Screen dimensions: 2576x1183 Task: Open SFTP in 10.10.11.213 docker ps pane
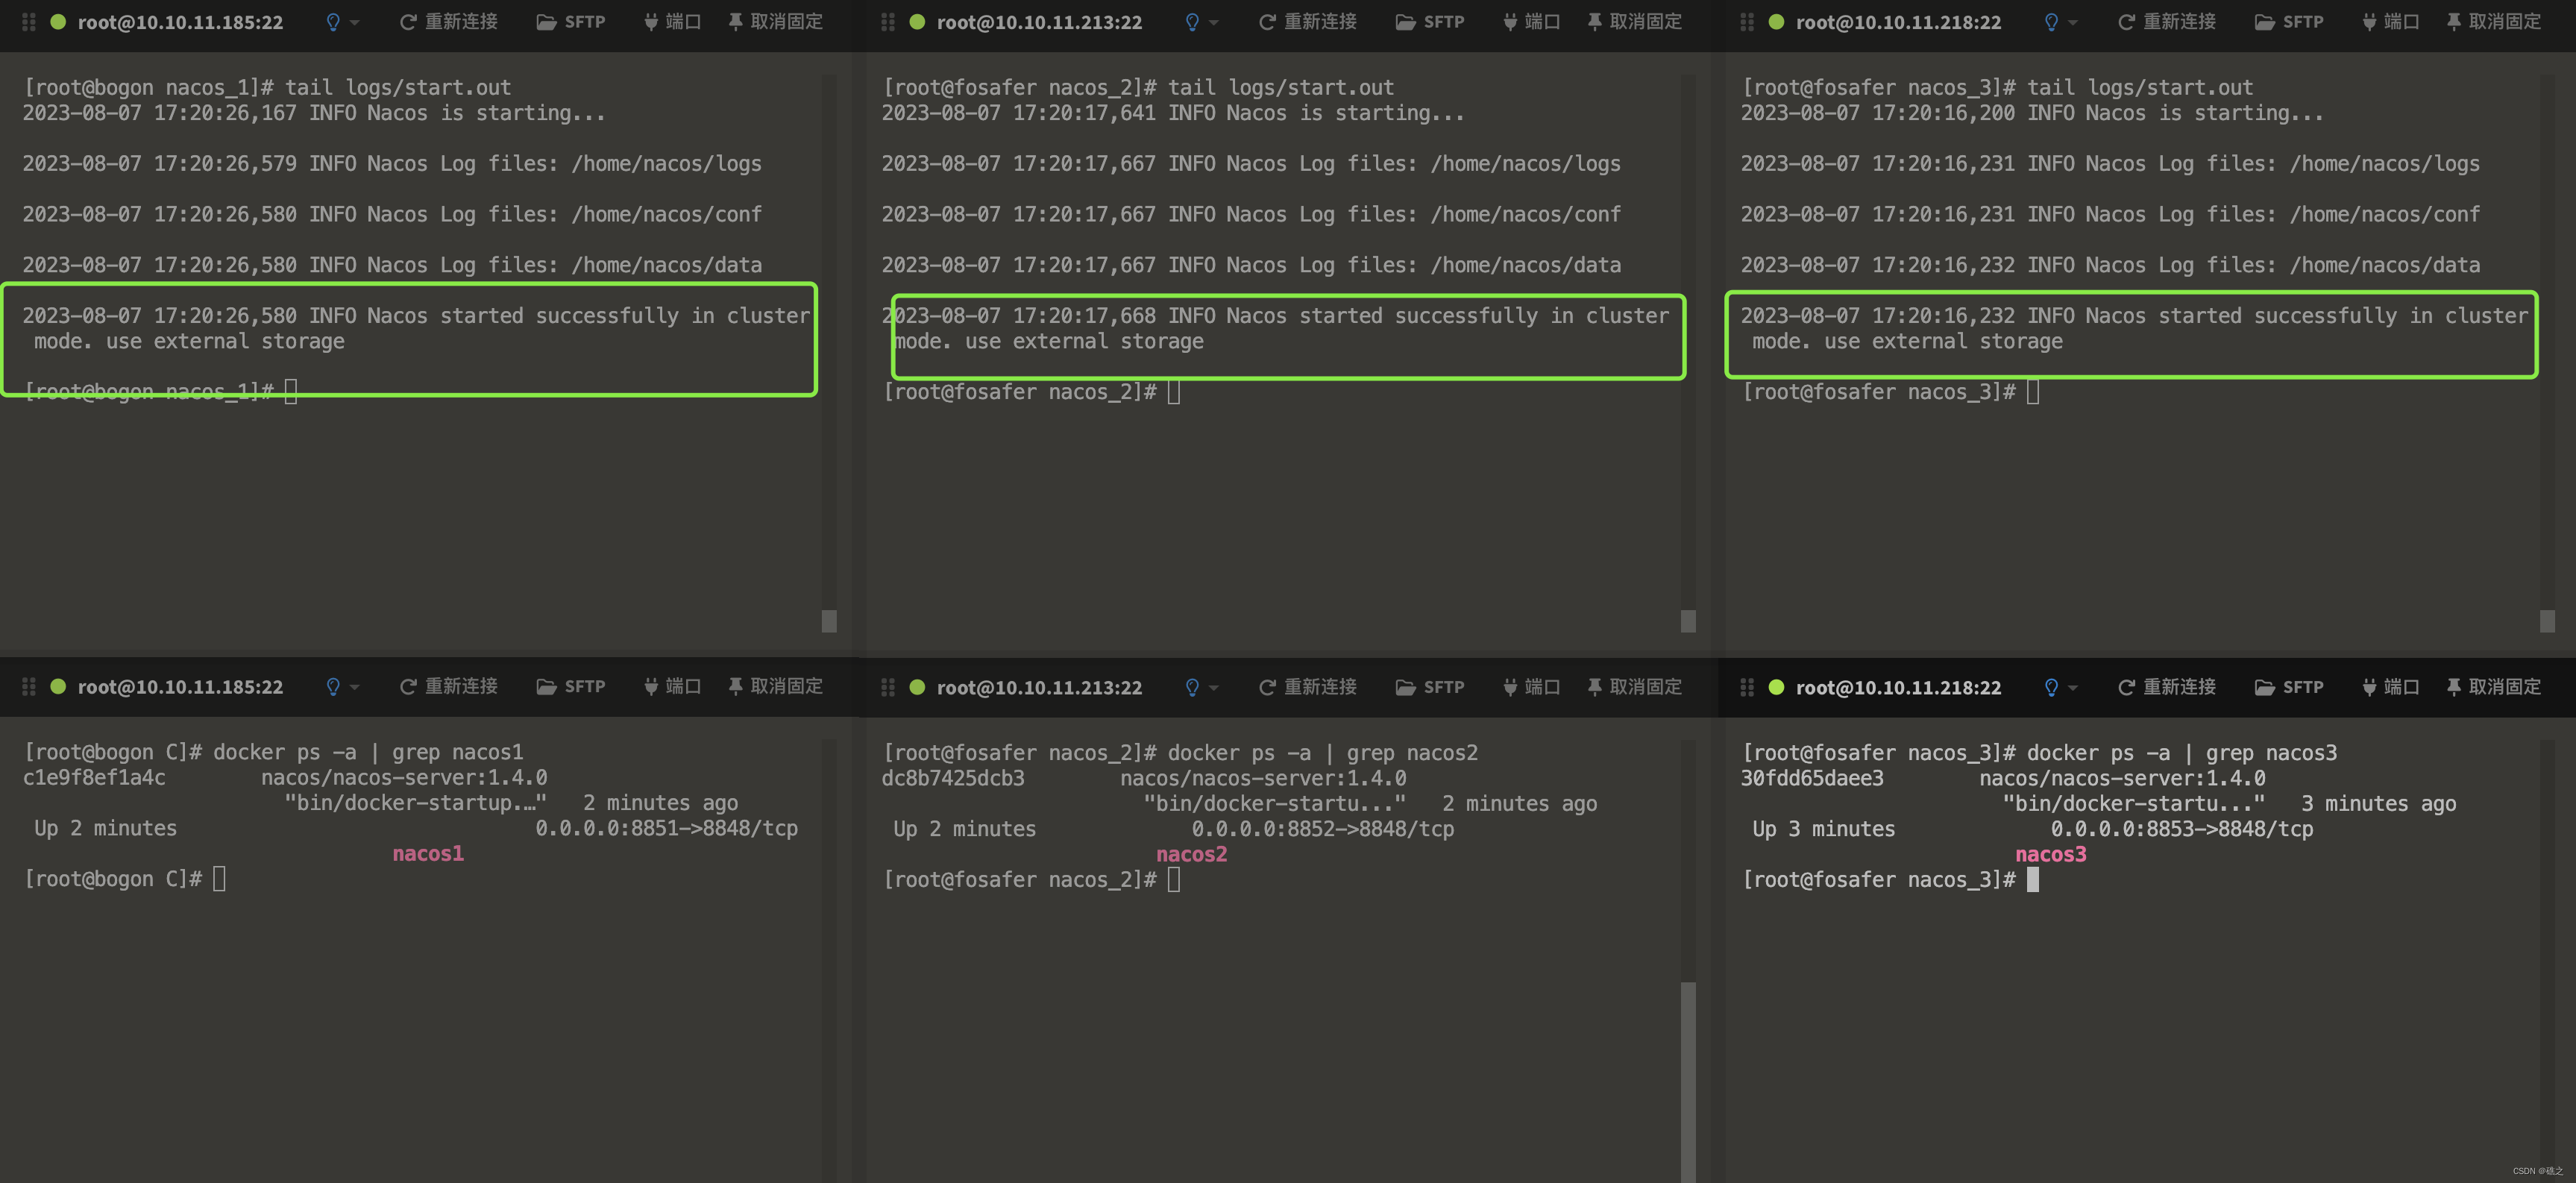(x=1430, y=688)
